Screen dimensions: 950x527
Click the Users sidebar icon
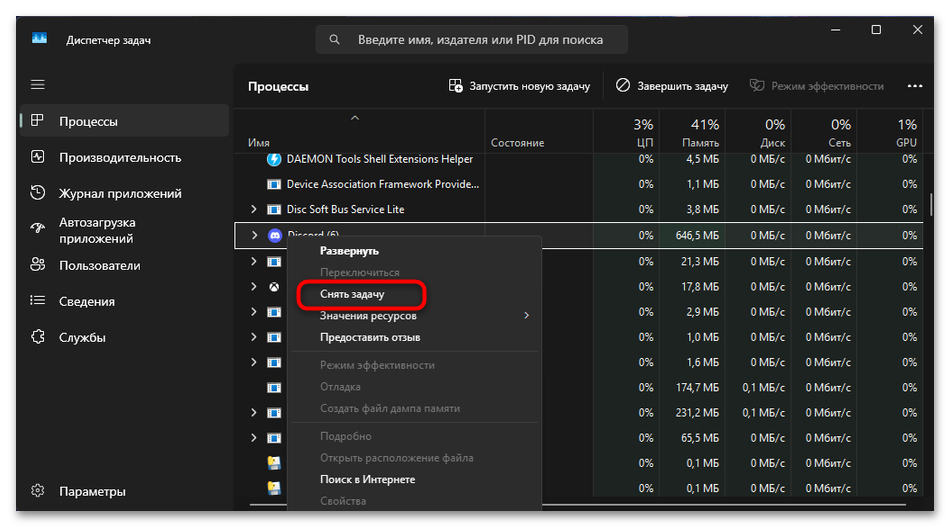tap(38, 265)
